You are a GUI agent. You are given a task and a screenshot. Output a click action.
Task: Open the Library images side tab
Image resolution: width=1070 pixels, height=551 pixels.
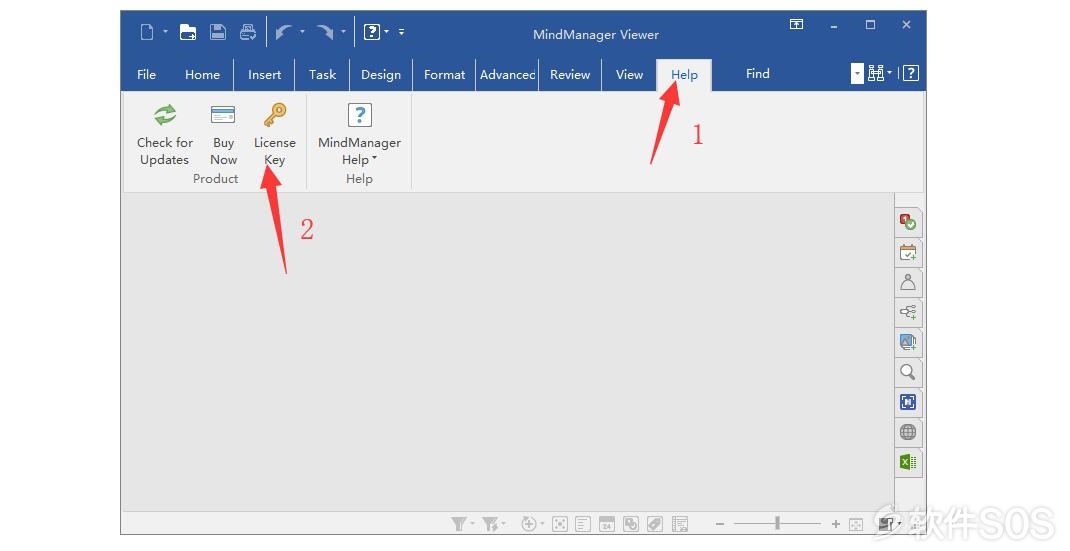pos(908,341)
